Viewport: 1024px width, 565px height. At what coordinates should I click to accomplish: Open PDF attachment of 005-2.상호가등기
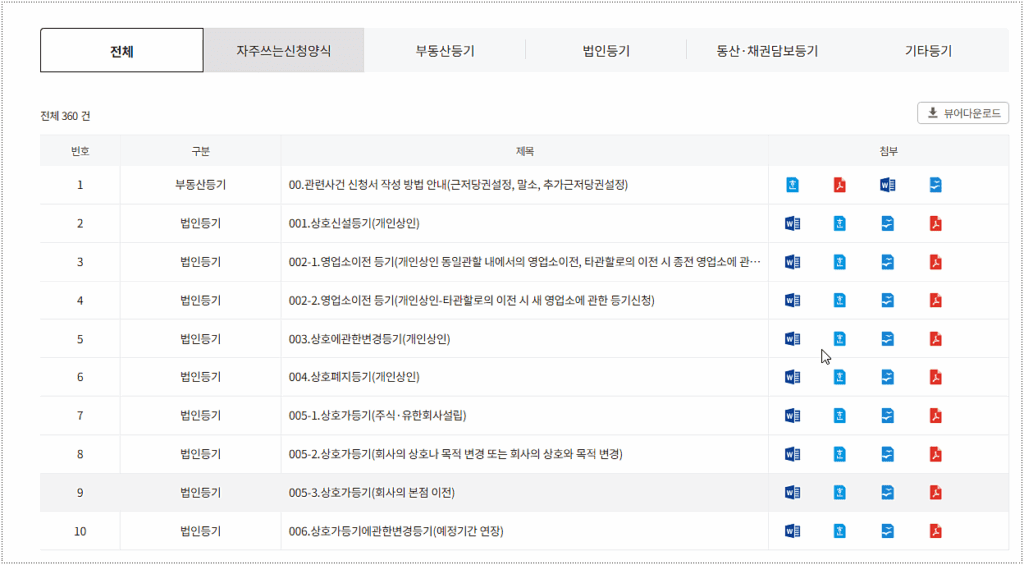tap(936, 454)
